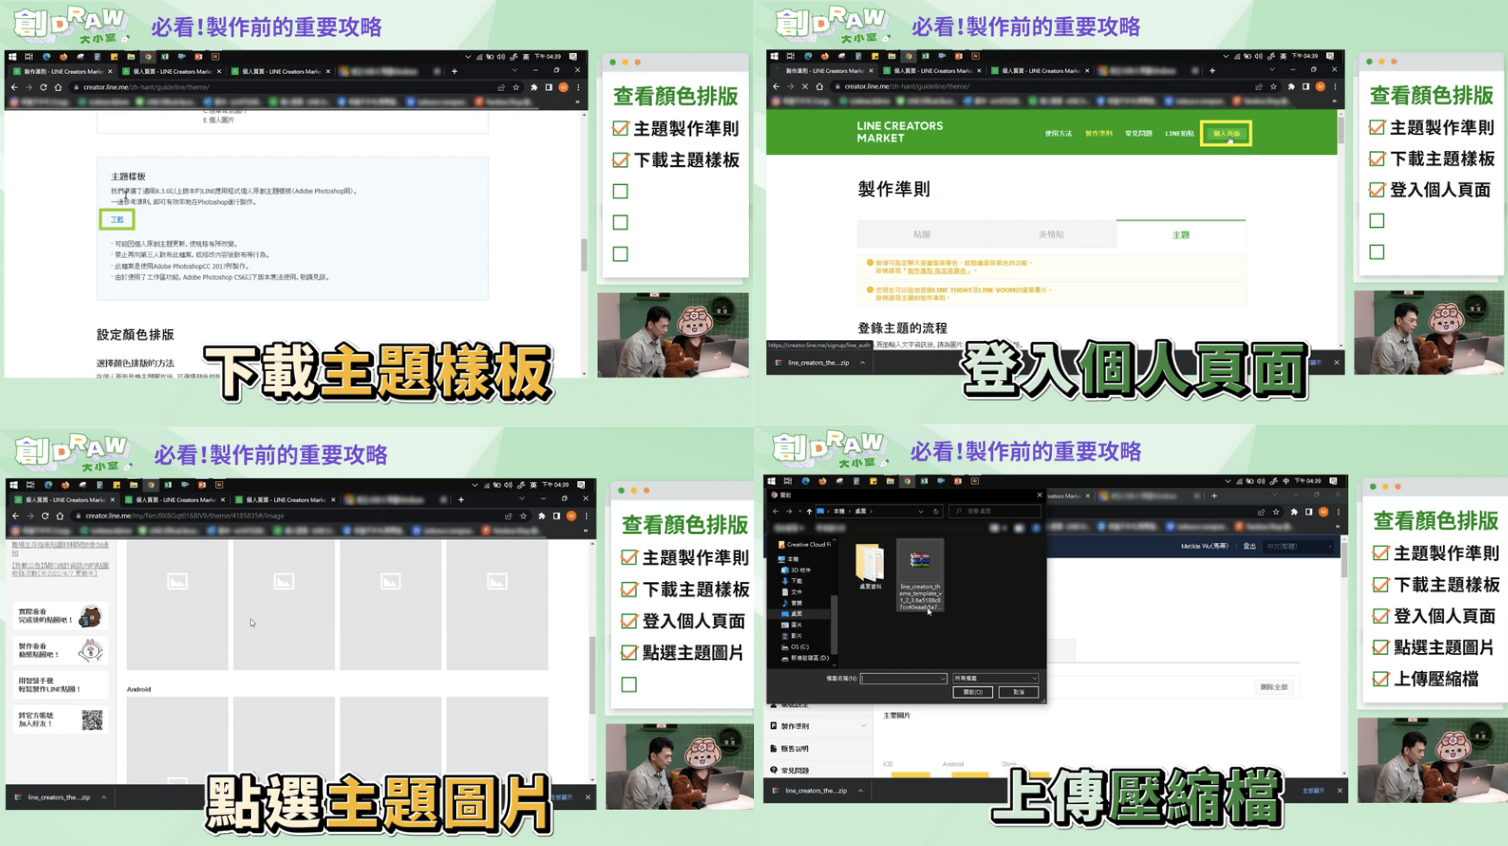1508x846 pixels.
Task: Click 製作看看動態貼圖 banner in 點選主題圖片 frame
Action: coord(59,650)
